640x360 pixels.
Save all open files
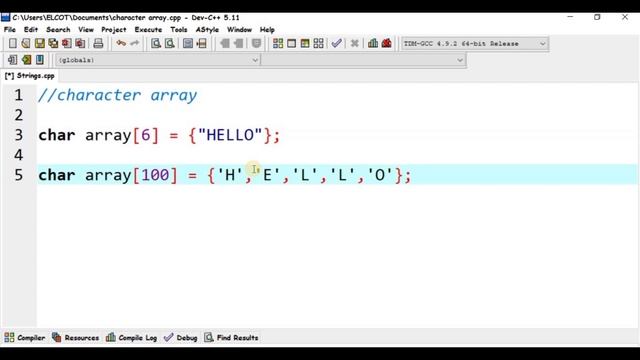tap(53, 43)
